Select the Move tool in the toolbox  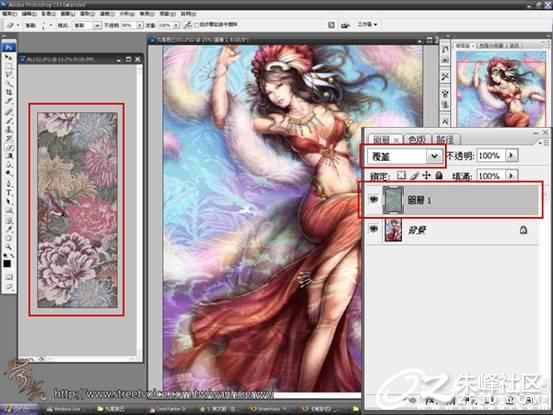[8, 57]
